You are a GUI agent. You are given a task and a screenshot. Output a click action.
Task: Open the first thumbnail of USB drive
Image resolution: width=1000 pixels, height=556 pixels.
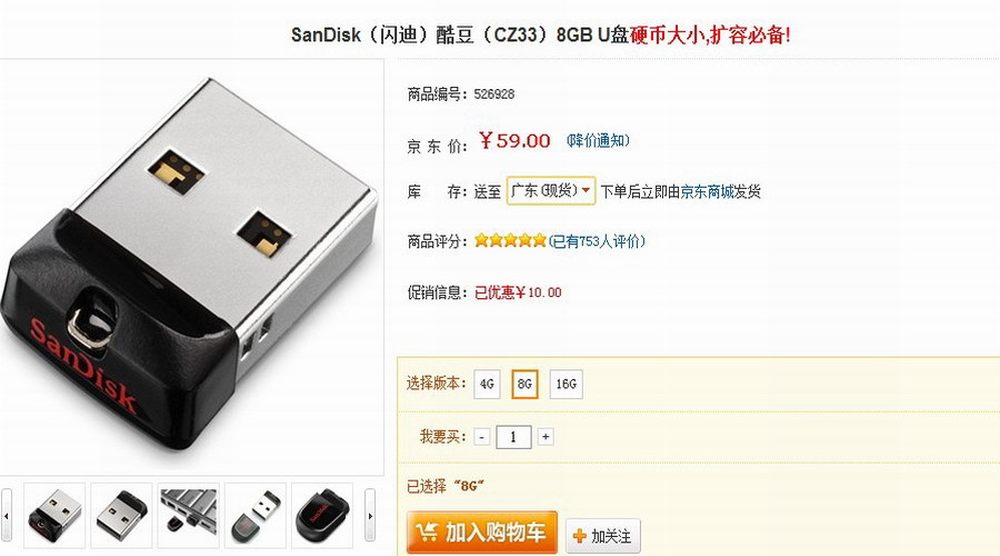coord(55,515)
